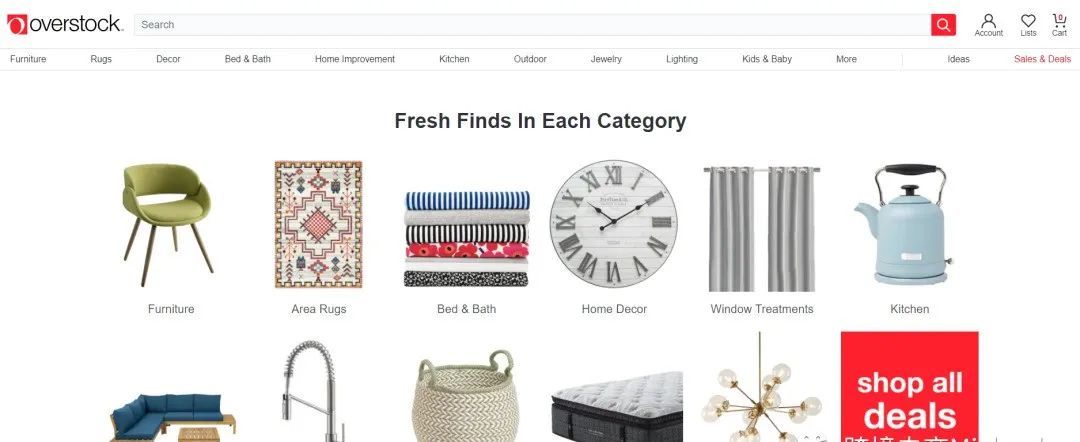Click the stacked towels Bed & Bath image

tap(466, 239)
